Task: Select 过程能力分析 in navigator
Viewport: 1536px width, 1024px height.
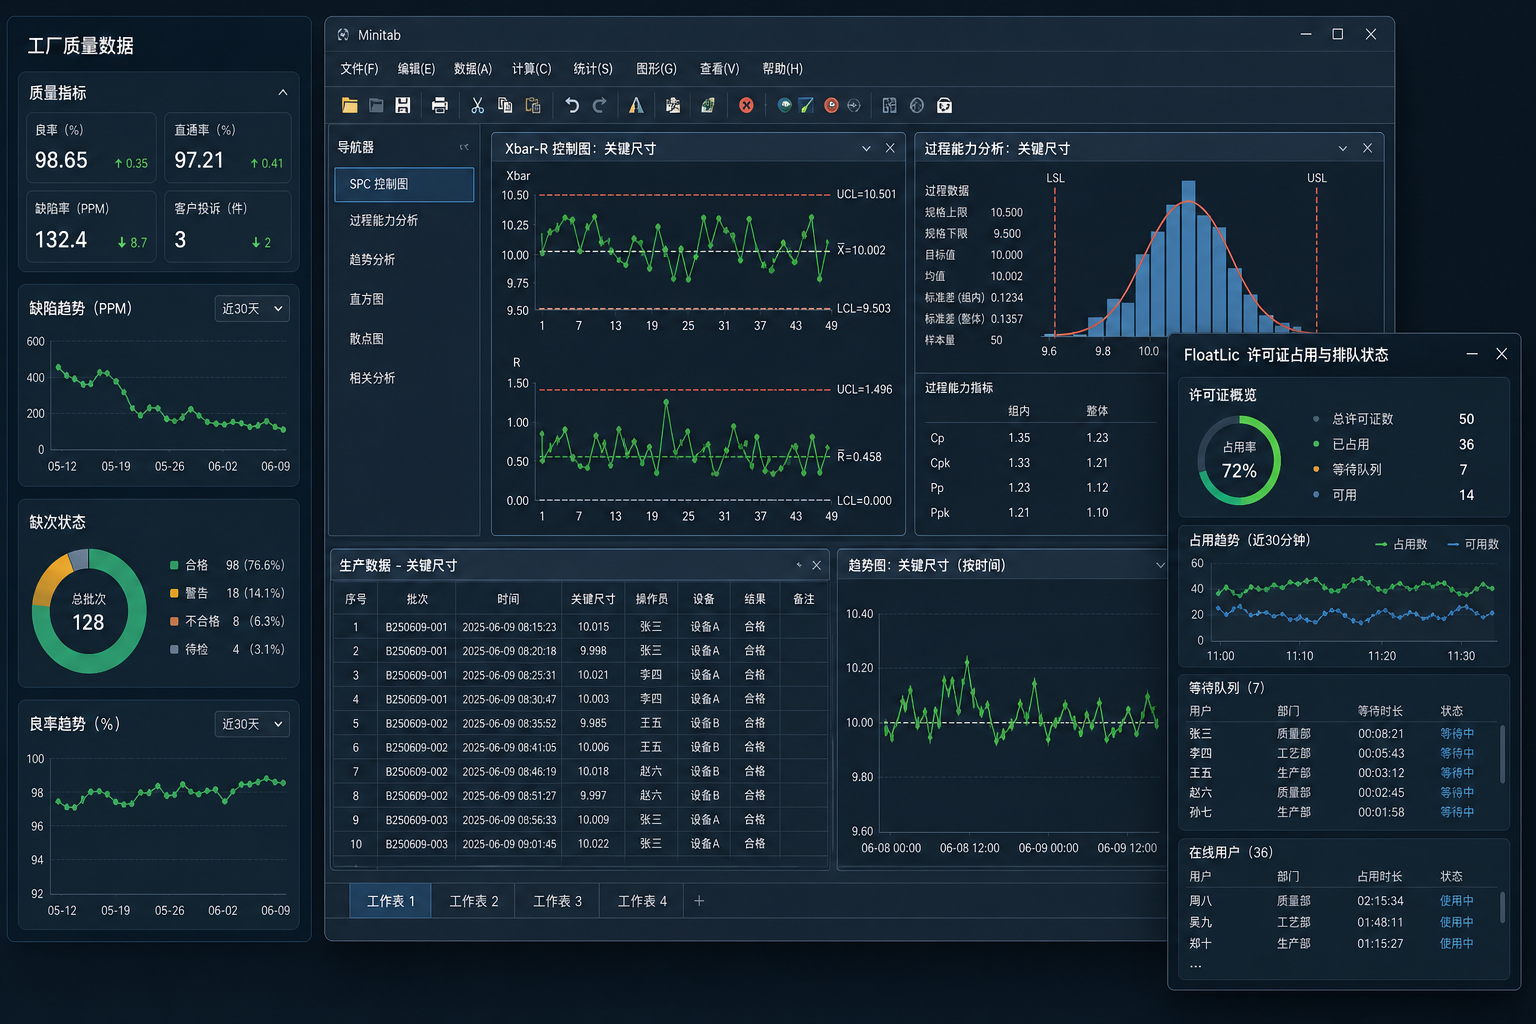Action: [404, 220]
